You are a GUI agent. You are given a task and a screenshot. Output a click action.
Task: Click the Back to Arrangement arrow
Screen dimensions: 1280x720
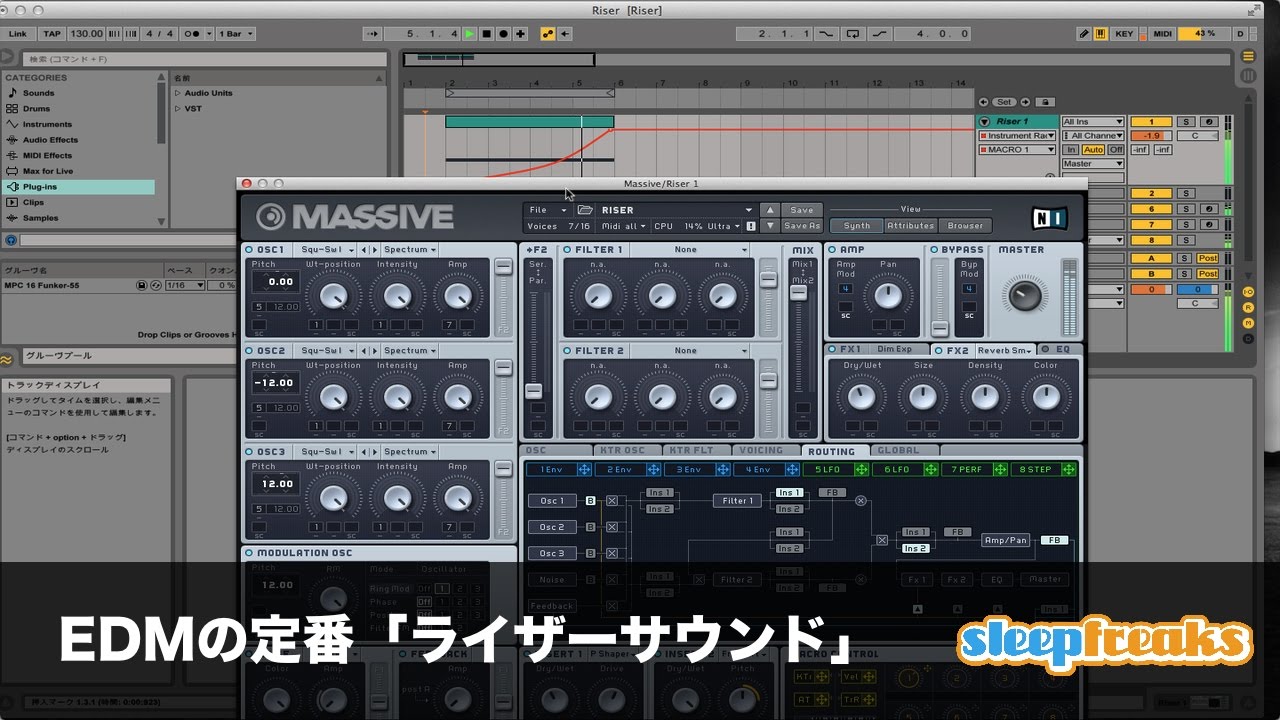click(x=566, y=34)
